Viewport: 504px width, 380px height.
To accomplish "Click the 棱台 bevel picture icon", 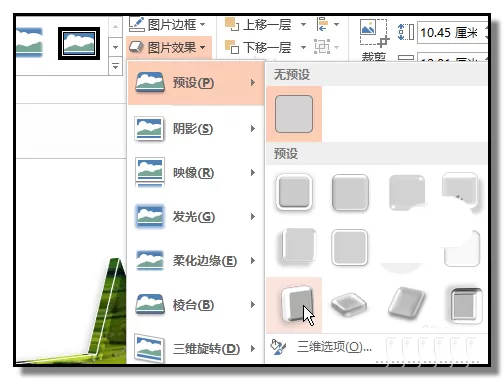I will click(x=150, y=304).
